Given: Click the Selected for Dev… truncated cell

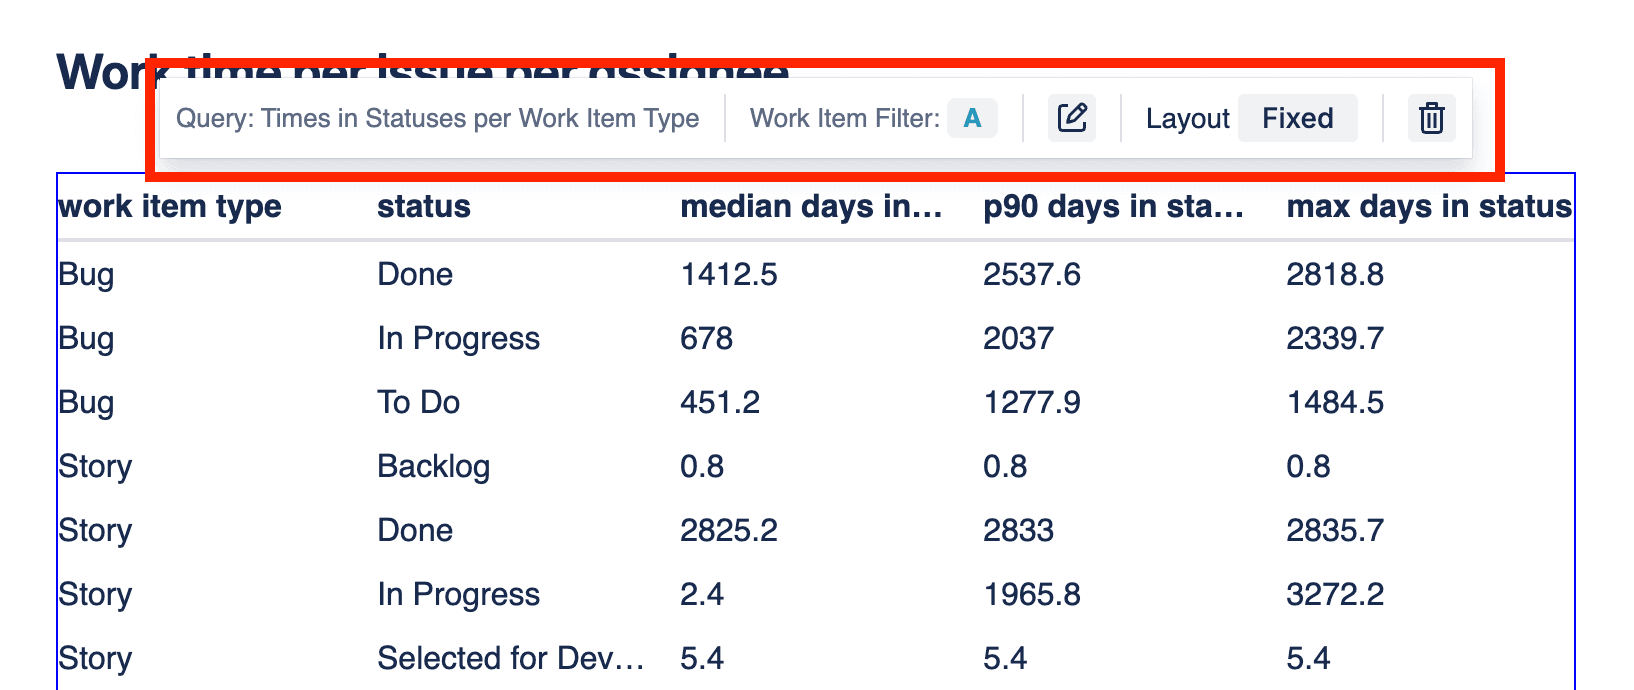Looking at the screenshot, I should tap(510, 658).
